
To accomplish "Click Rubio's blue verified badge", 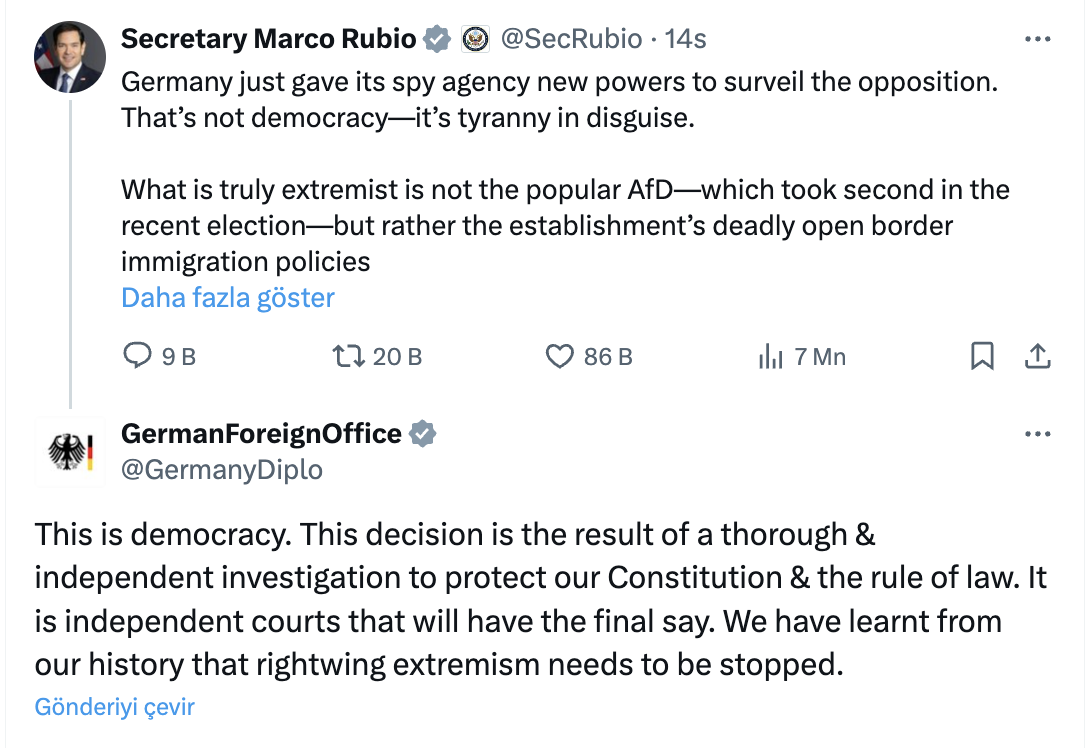I will pos(437,39).
